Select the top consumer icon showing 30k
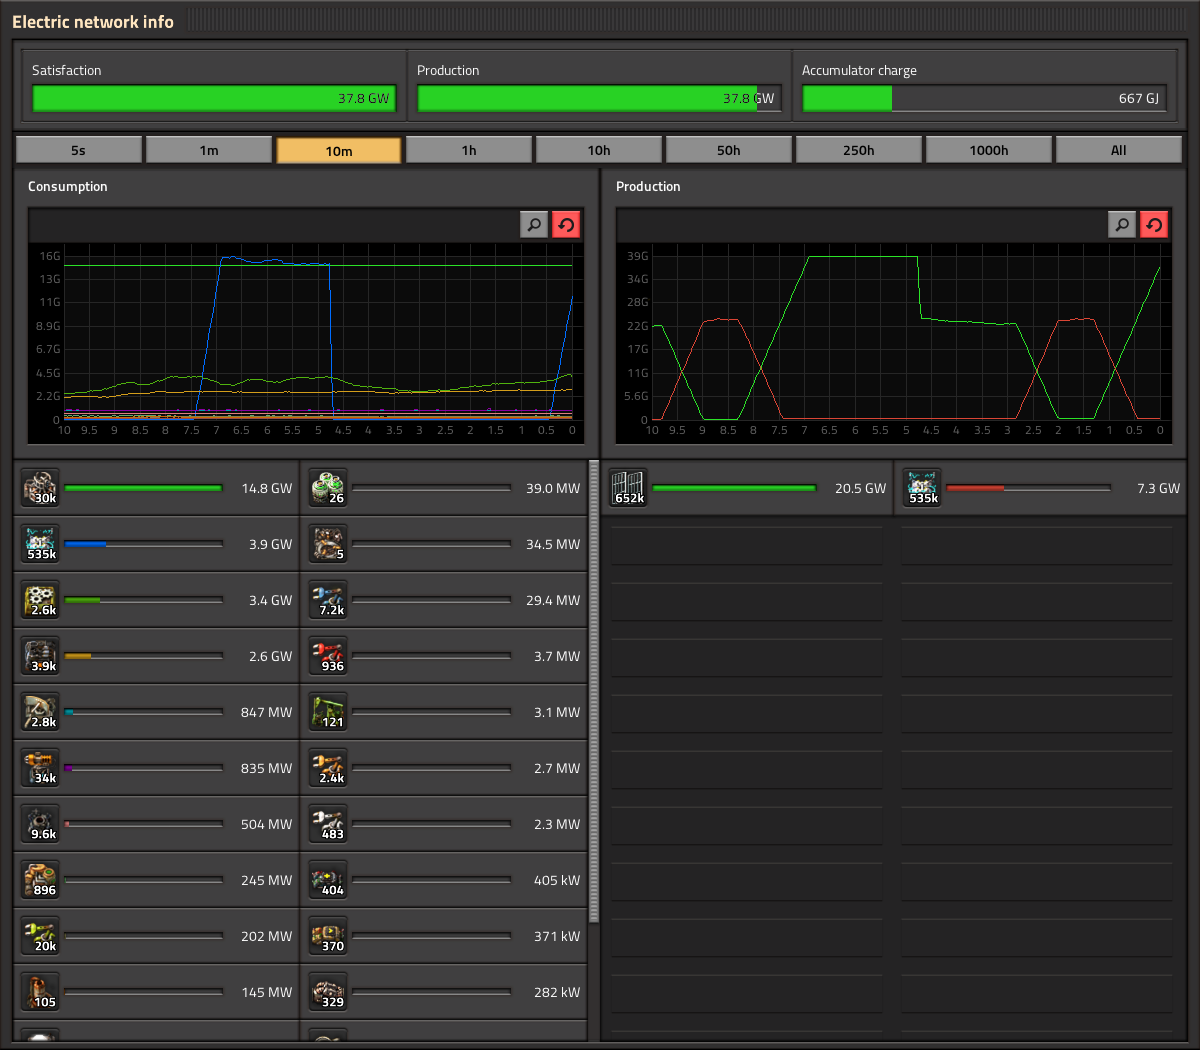The height and width of the screenshot is (1050, 1200). pyautogui.click(x=41, y=488)
